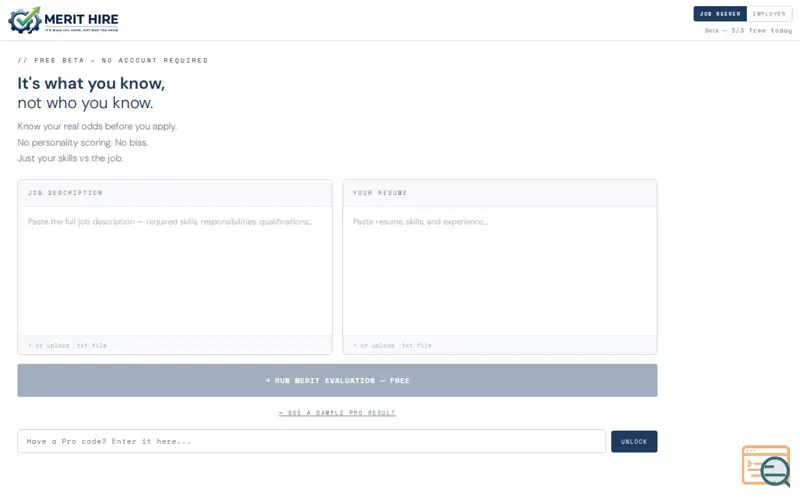800x500 pixels.
Task: Upload a .txt file for job description
Action: (67, 345)
